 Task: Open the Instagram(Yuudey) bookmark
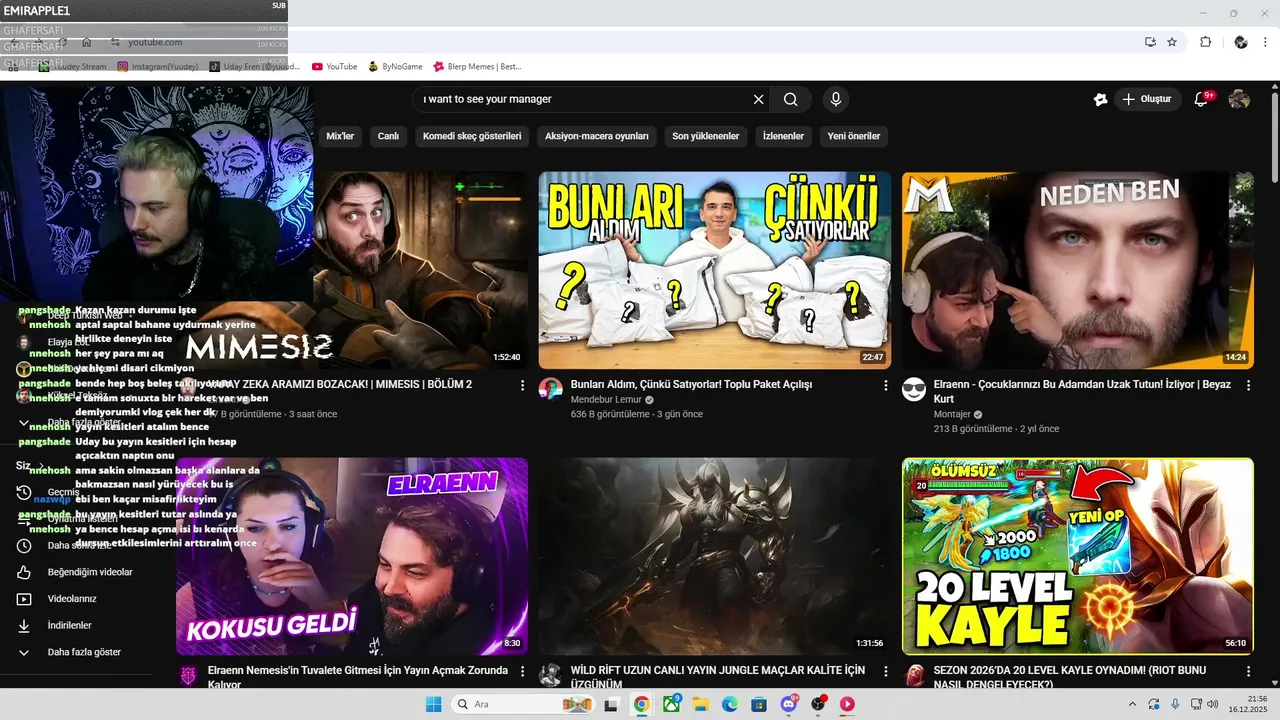click(160, 67)
